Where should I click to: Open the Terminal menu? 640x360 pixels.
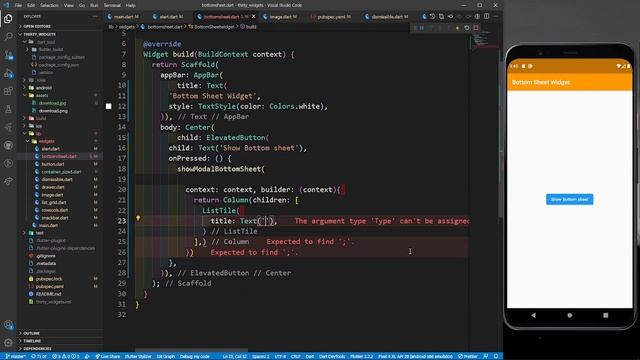tap(112, 5)
